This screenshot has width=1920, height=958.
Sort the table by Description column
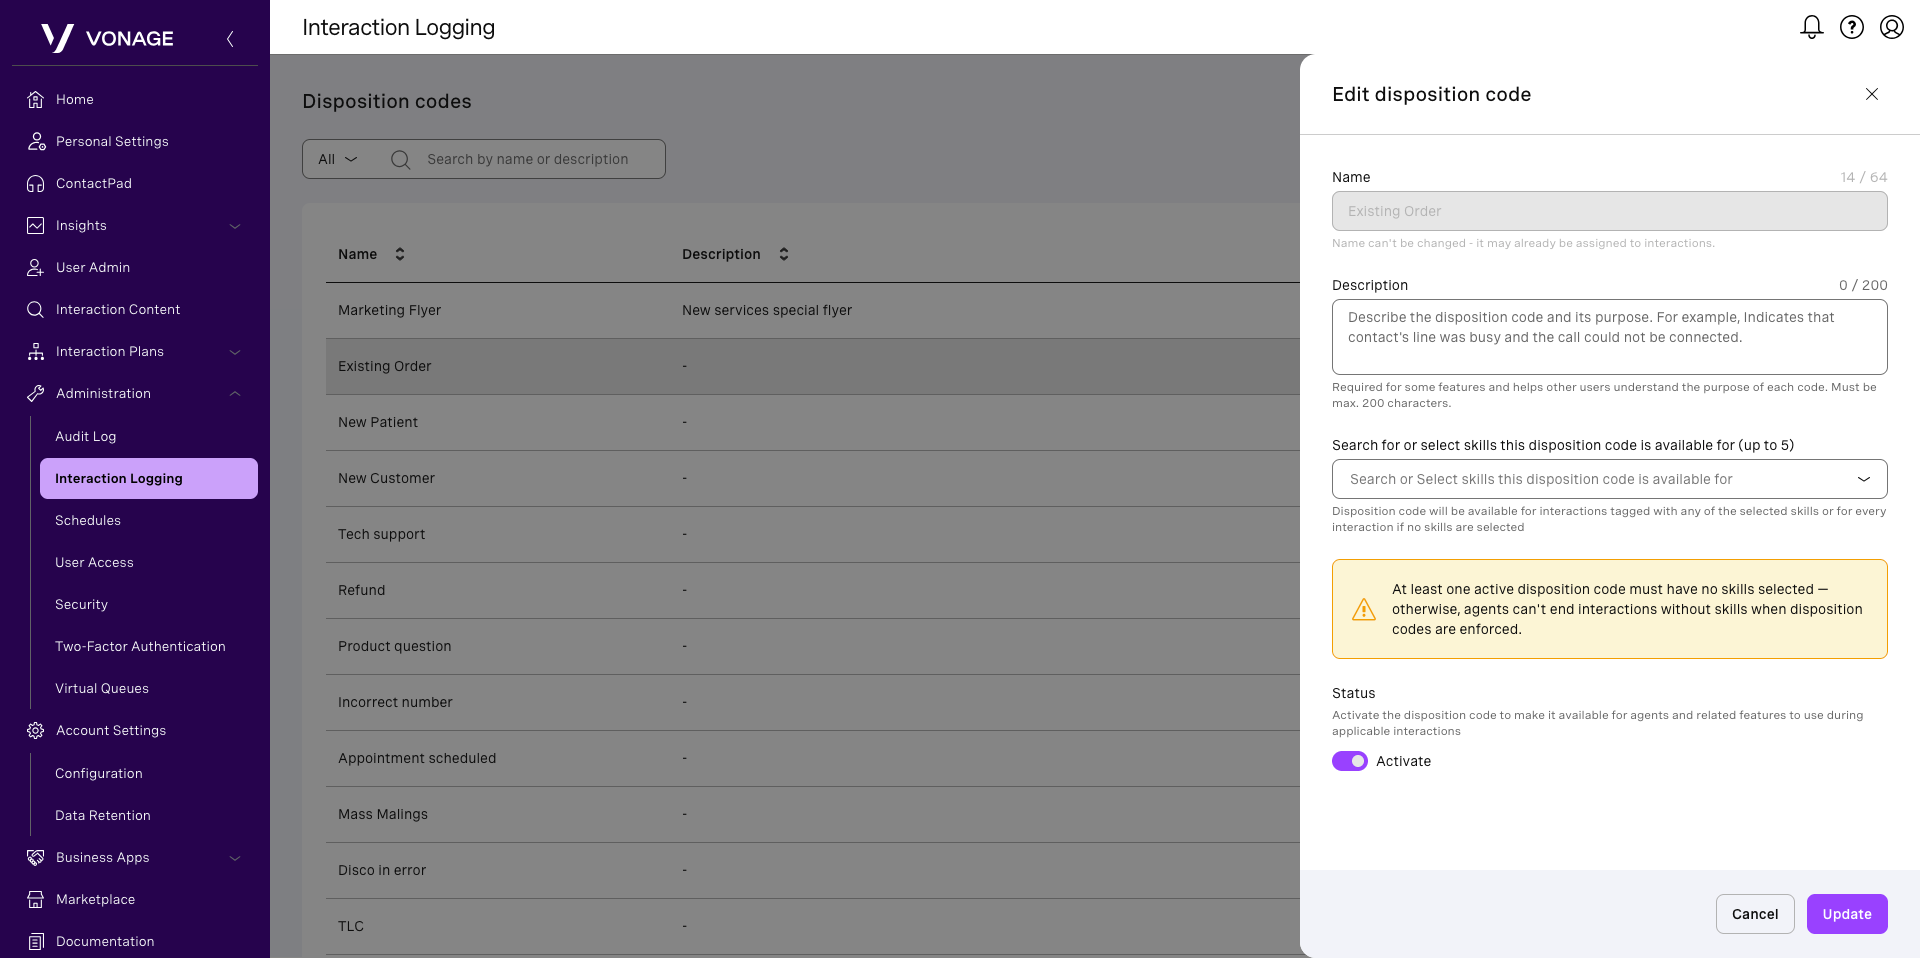tap(783, 254)
